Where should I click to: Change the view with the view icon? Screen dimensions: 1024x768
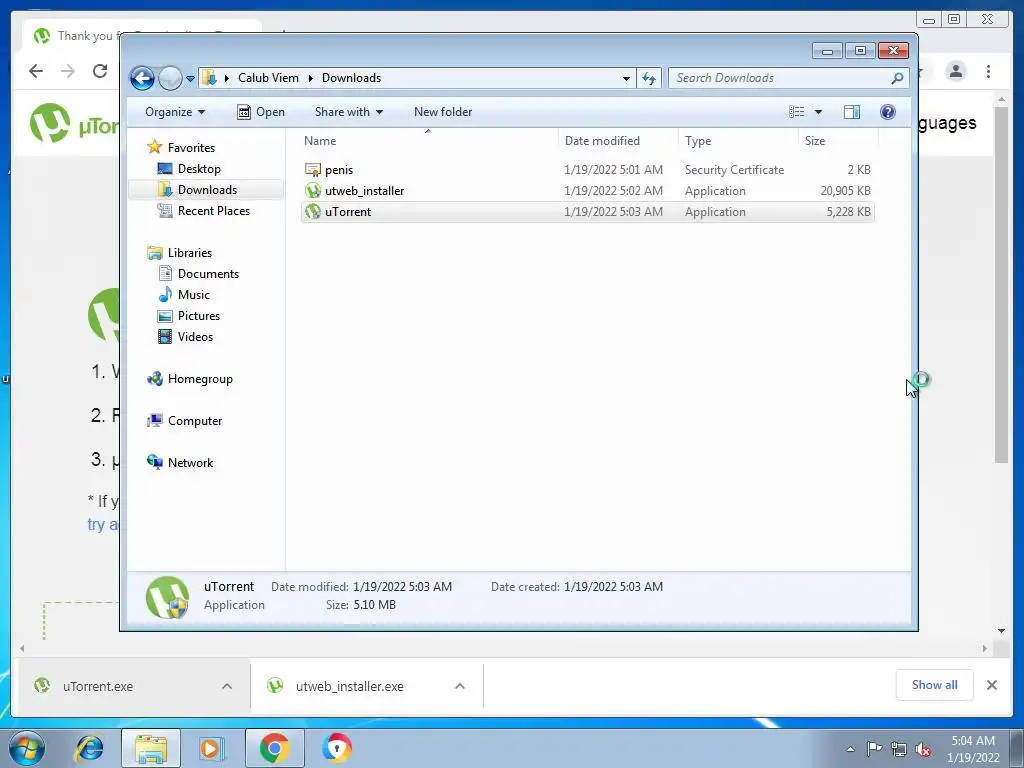796,112
